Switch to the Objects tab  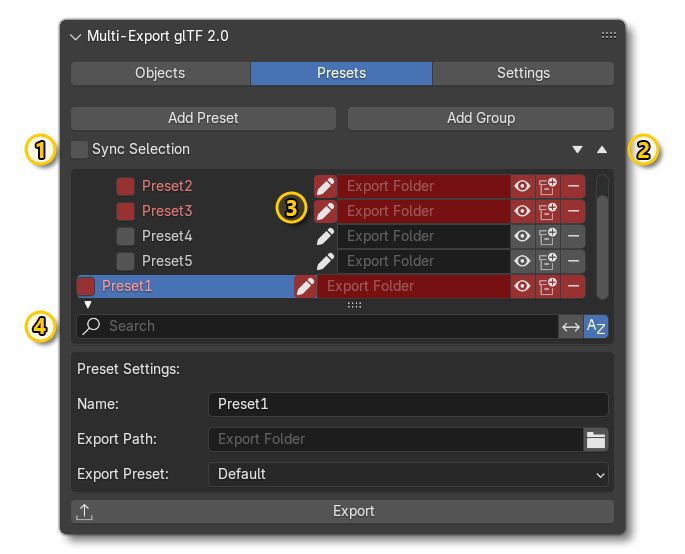pos(160,73)
